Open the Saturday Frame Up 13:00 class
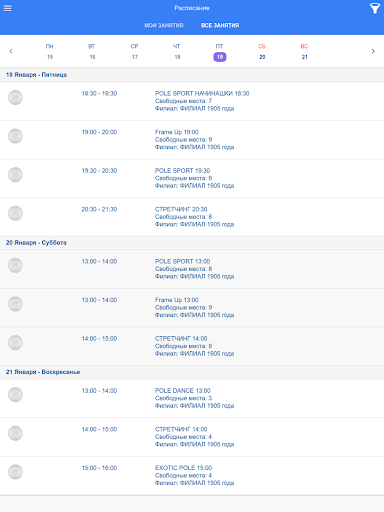This screenshot has width=384, height=512. pyautogui.click(x=192, y=308)
